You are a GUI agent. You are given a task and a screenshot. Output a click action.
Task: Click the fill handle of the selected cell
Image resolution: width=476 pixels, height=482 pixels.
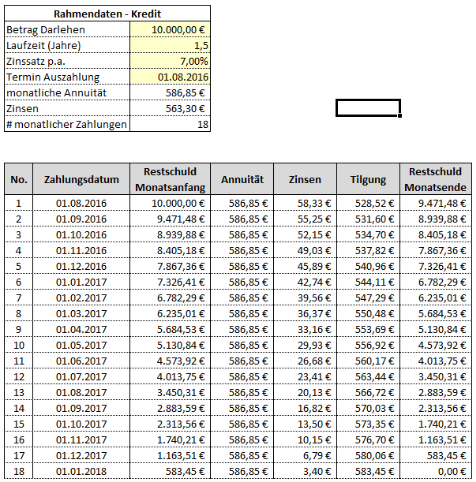(x=400, y=116)
